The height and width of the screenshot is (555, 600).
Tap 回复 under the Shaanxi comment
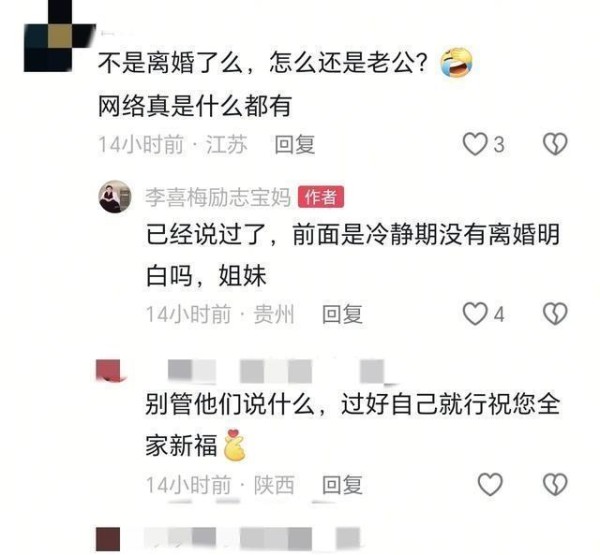click(x=342, y=485)
